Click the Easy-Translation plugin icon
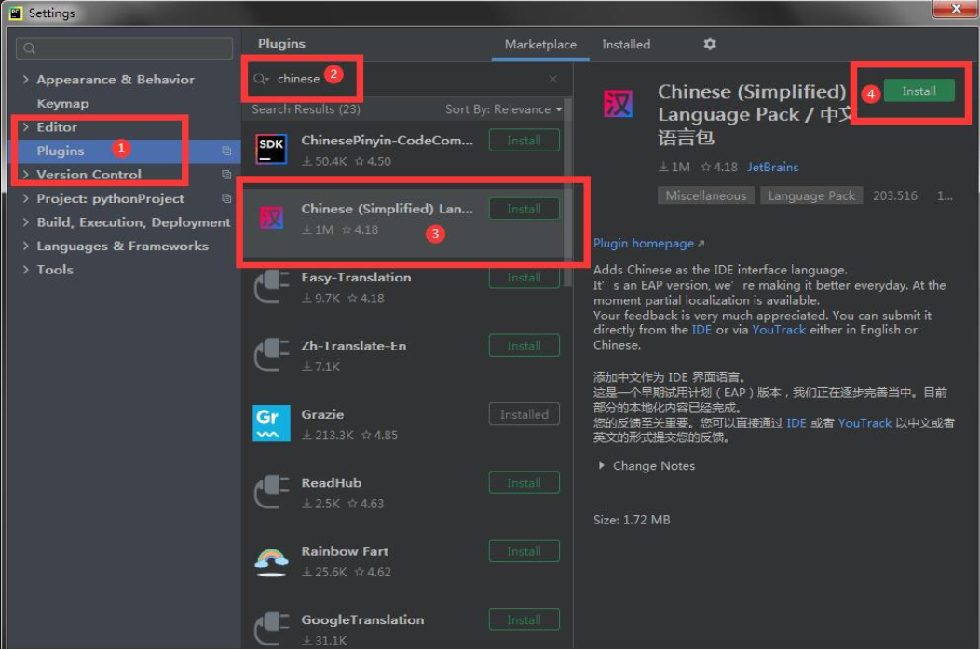 tap(271, 287)
